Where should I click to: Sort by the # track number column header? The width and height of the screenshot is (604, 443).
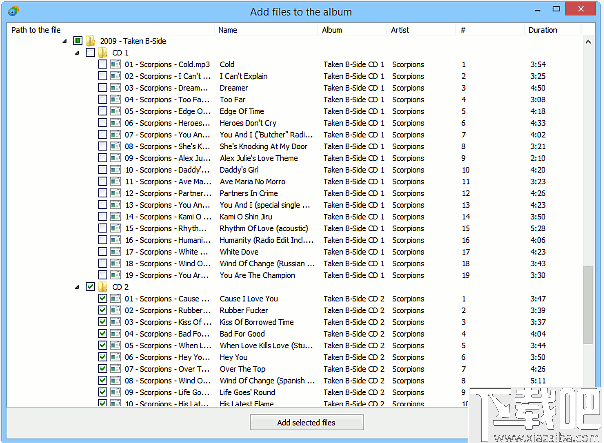[490, 30]
